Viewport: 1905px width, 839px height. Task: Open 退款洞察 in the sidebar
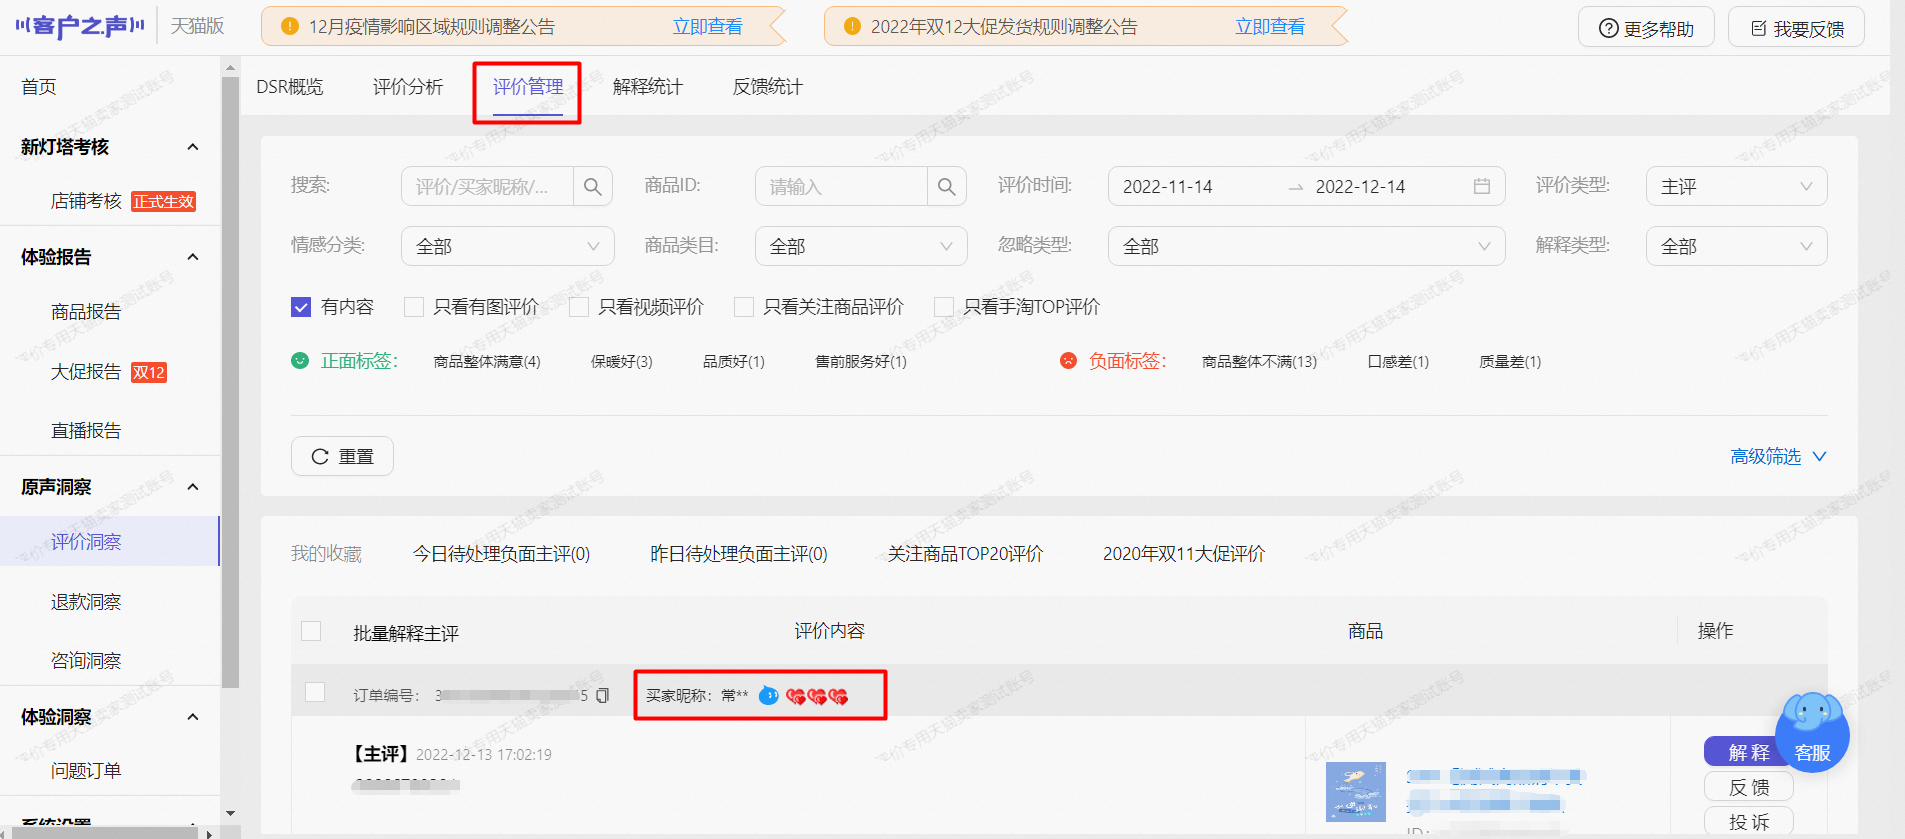[x=86, y=602]
